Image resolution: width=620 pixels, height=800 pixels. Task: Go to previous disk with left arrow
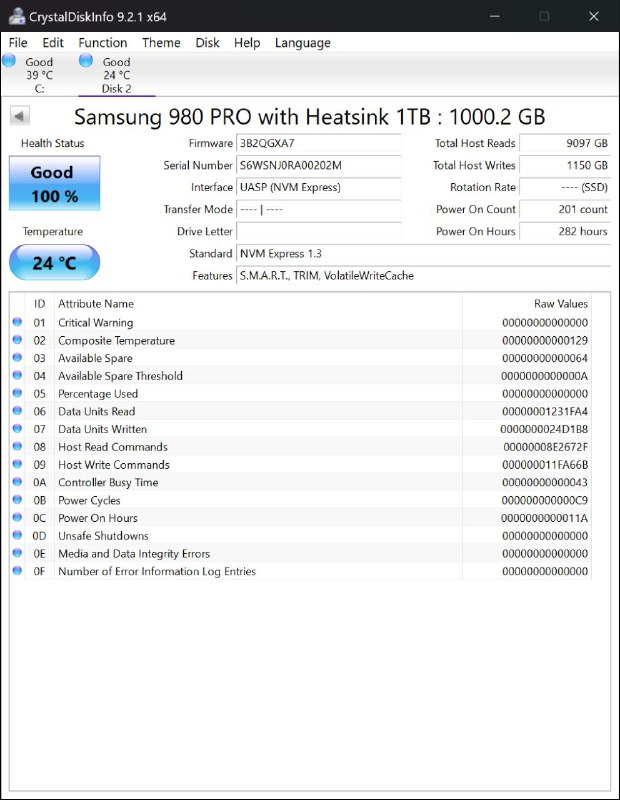pos(20,116)
